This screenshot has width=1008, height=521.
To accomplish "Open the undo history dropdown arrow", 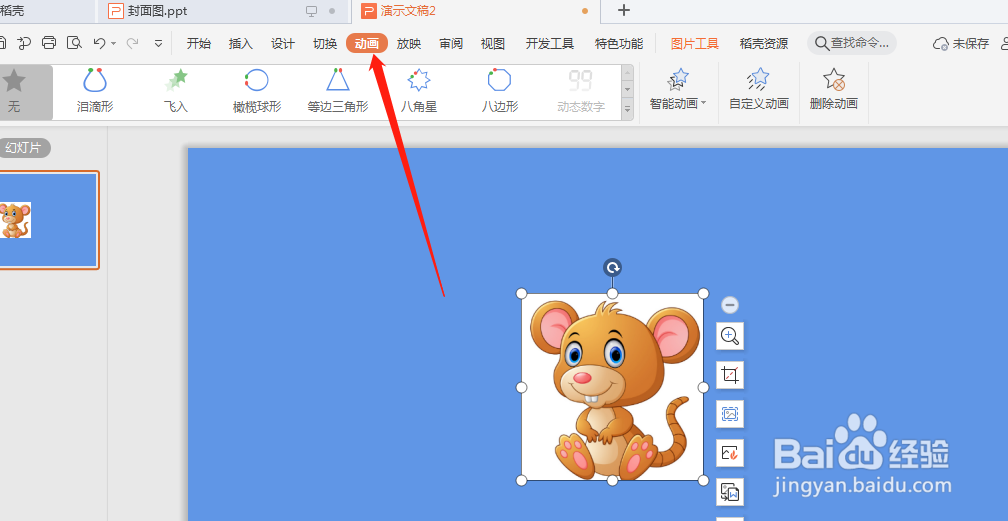I will click(x=113, y=44).
